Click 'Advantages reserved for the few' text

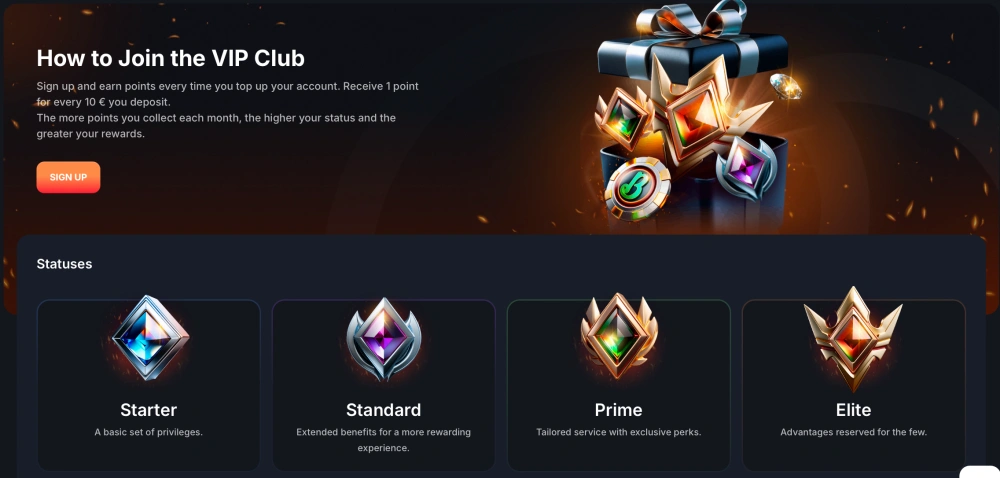click(x=853, y=432)
